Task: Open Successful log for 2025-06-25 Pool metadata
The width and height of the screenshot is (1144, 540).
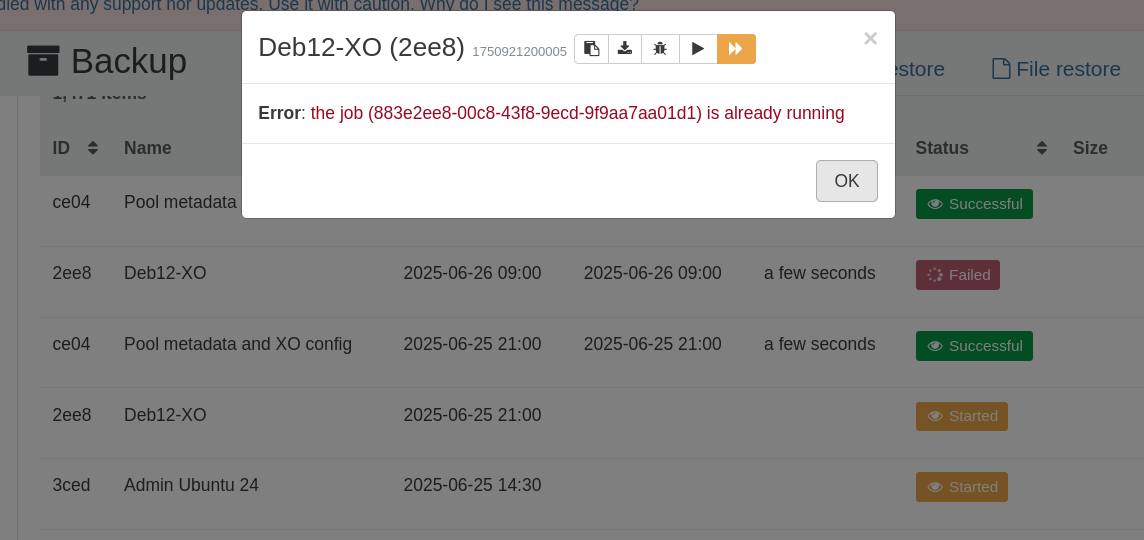Action: pos(974,346)
